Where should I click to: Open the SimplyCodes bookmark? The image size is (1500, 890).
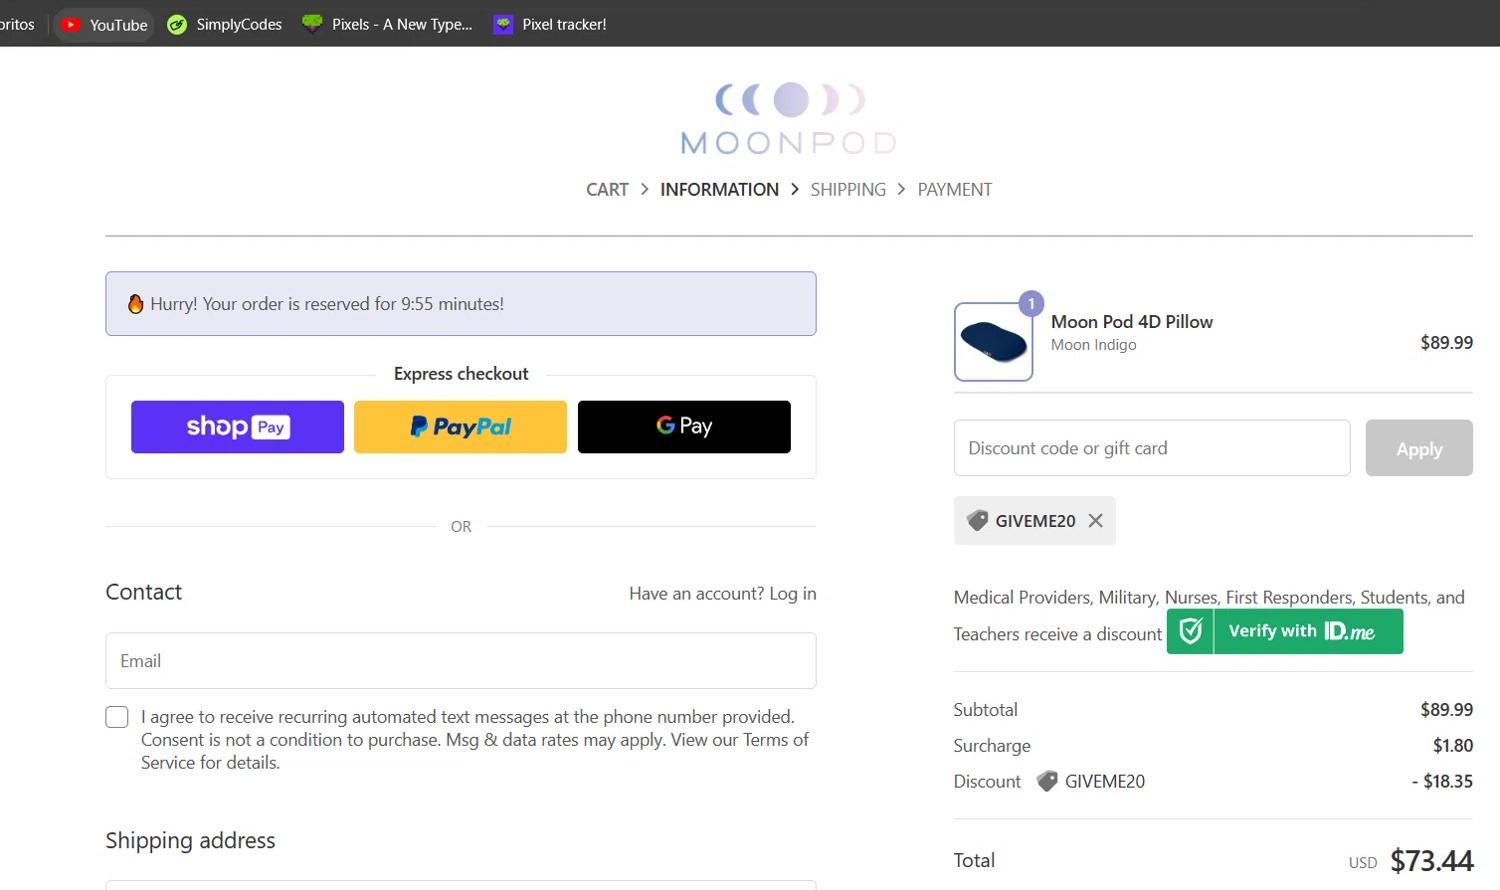(224, 24)
